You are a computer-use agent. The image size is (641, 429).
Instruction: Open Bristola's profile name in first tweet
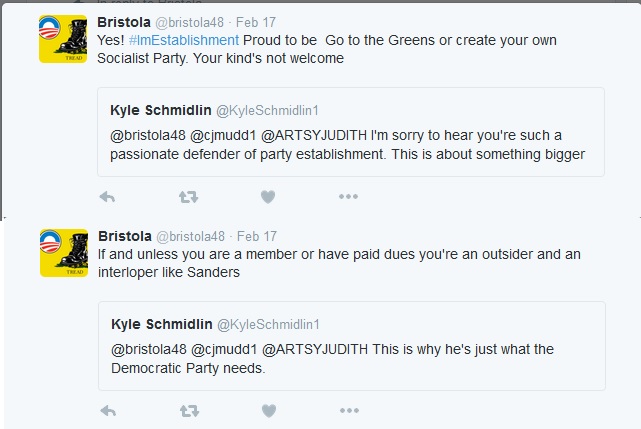coord(123,21)
